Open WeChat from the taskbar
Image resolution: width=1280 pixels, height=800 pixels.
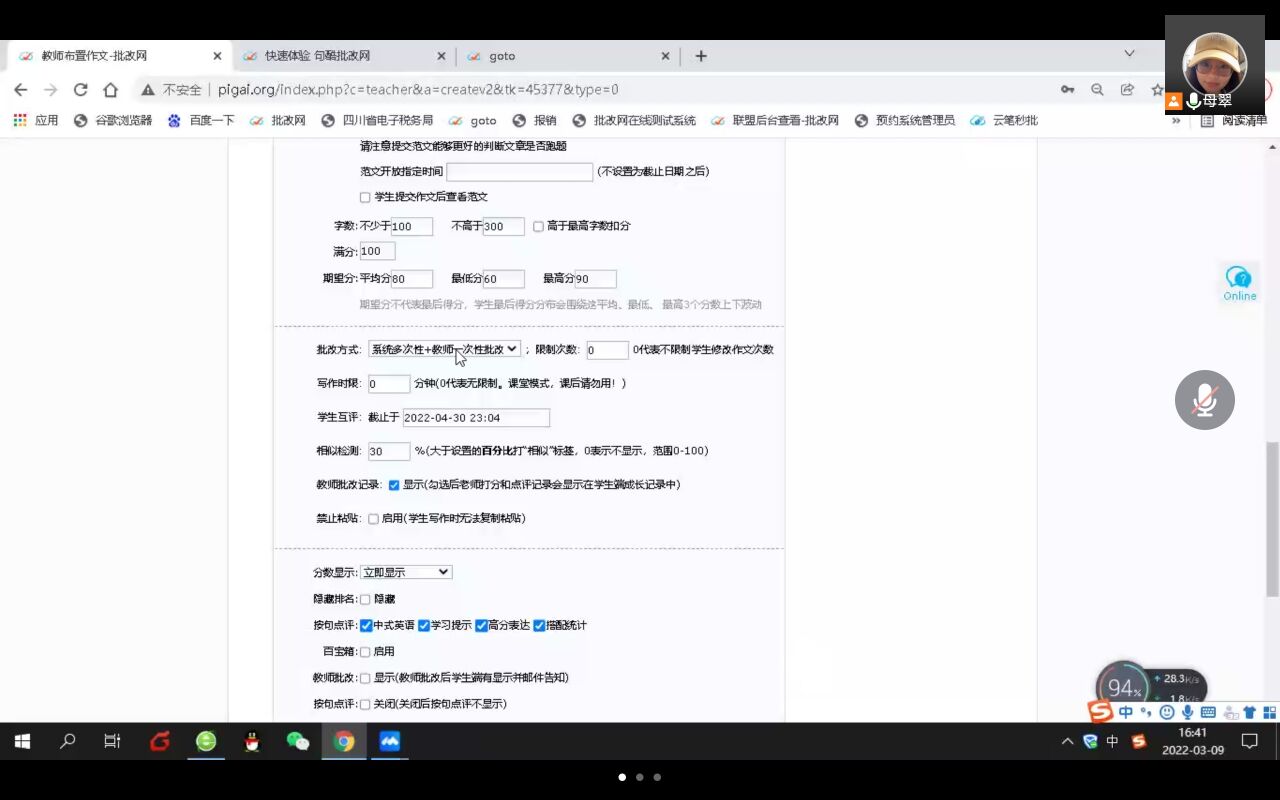point(298,742)
